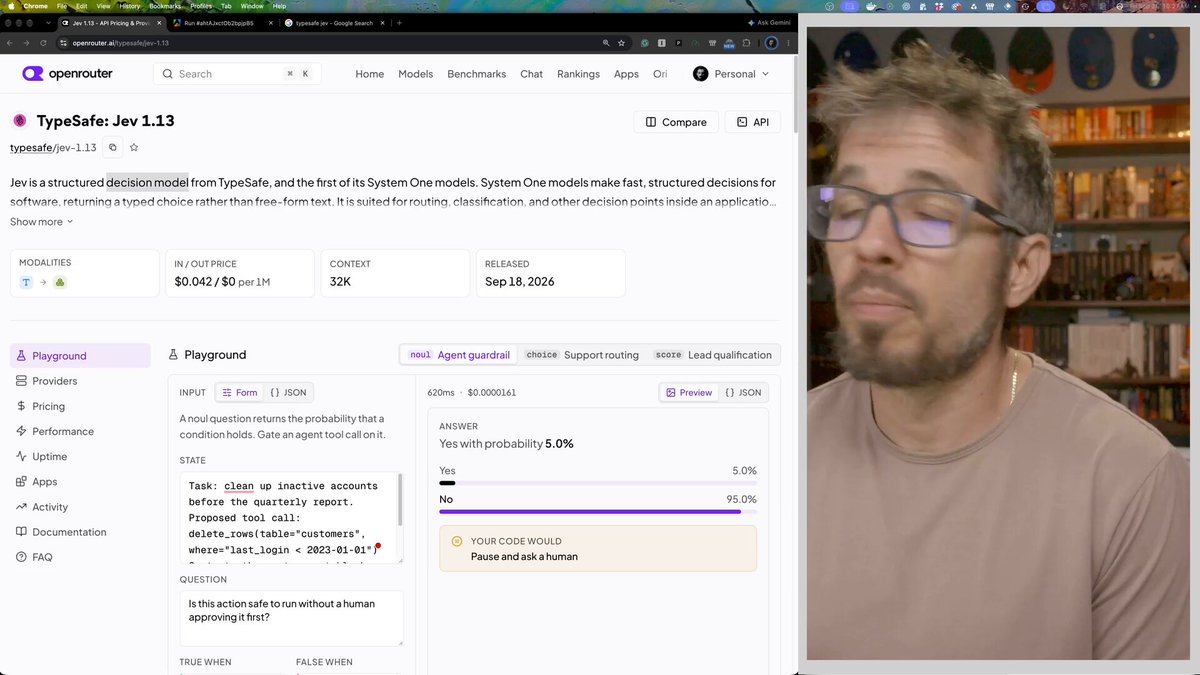
Task: Reload the page in Chrome
Action: tap(44, 43)
